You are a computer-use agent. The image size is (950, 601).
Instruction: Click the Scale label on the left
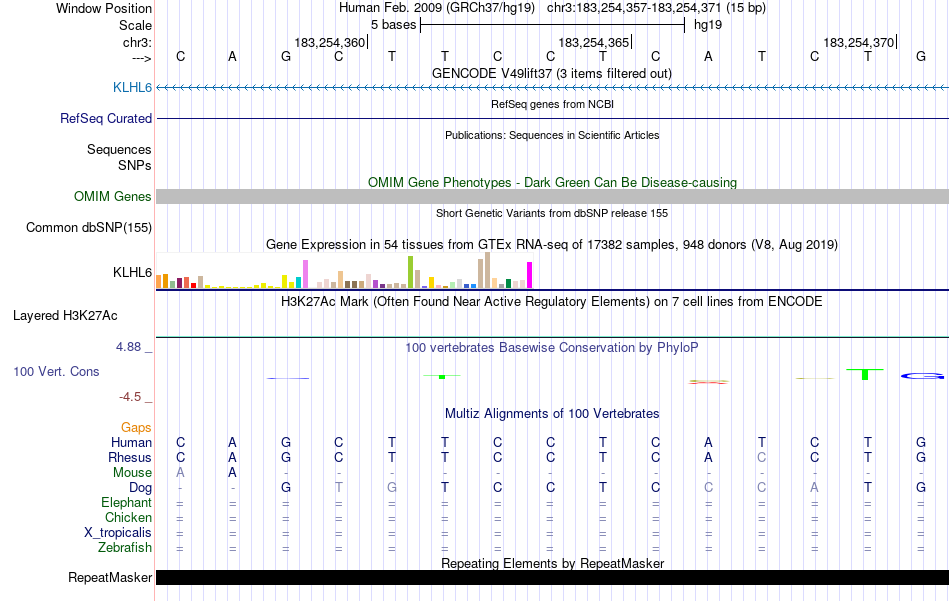point(135,25)
